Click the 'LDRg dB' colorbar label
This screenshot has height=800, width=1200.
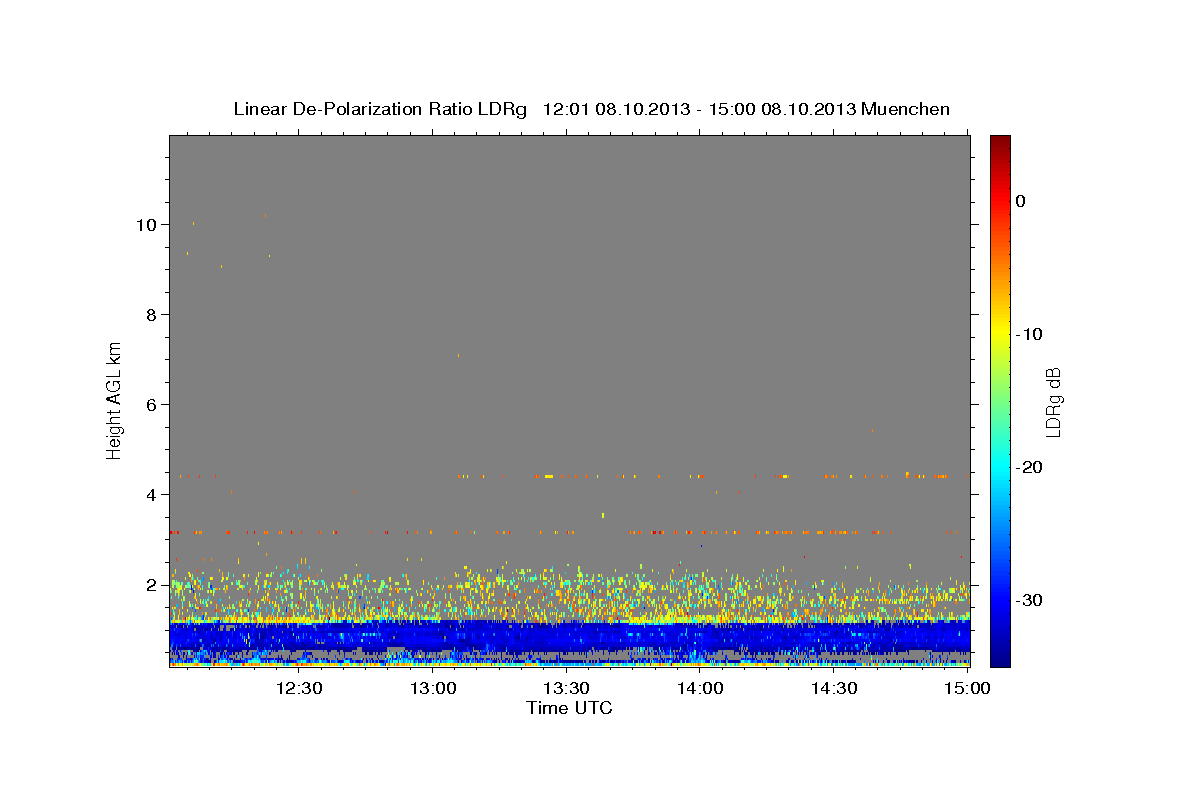click(x=1053, y=402)
